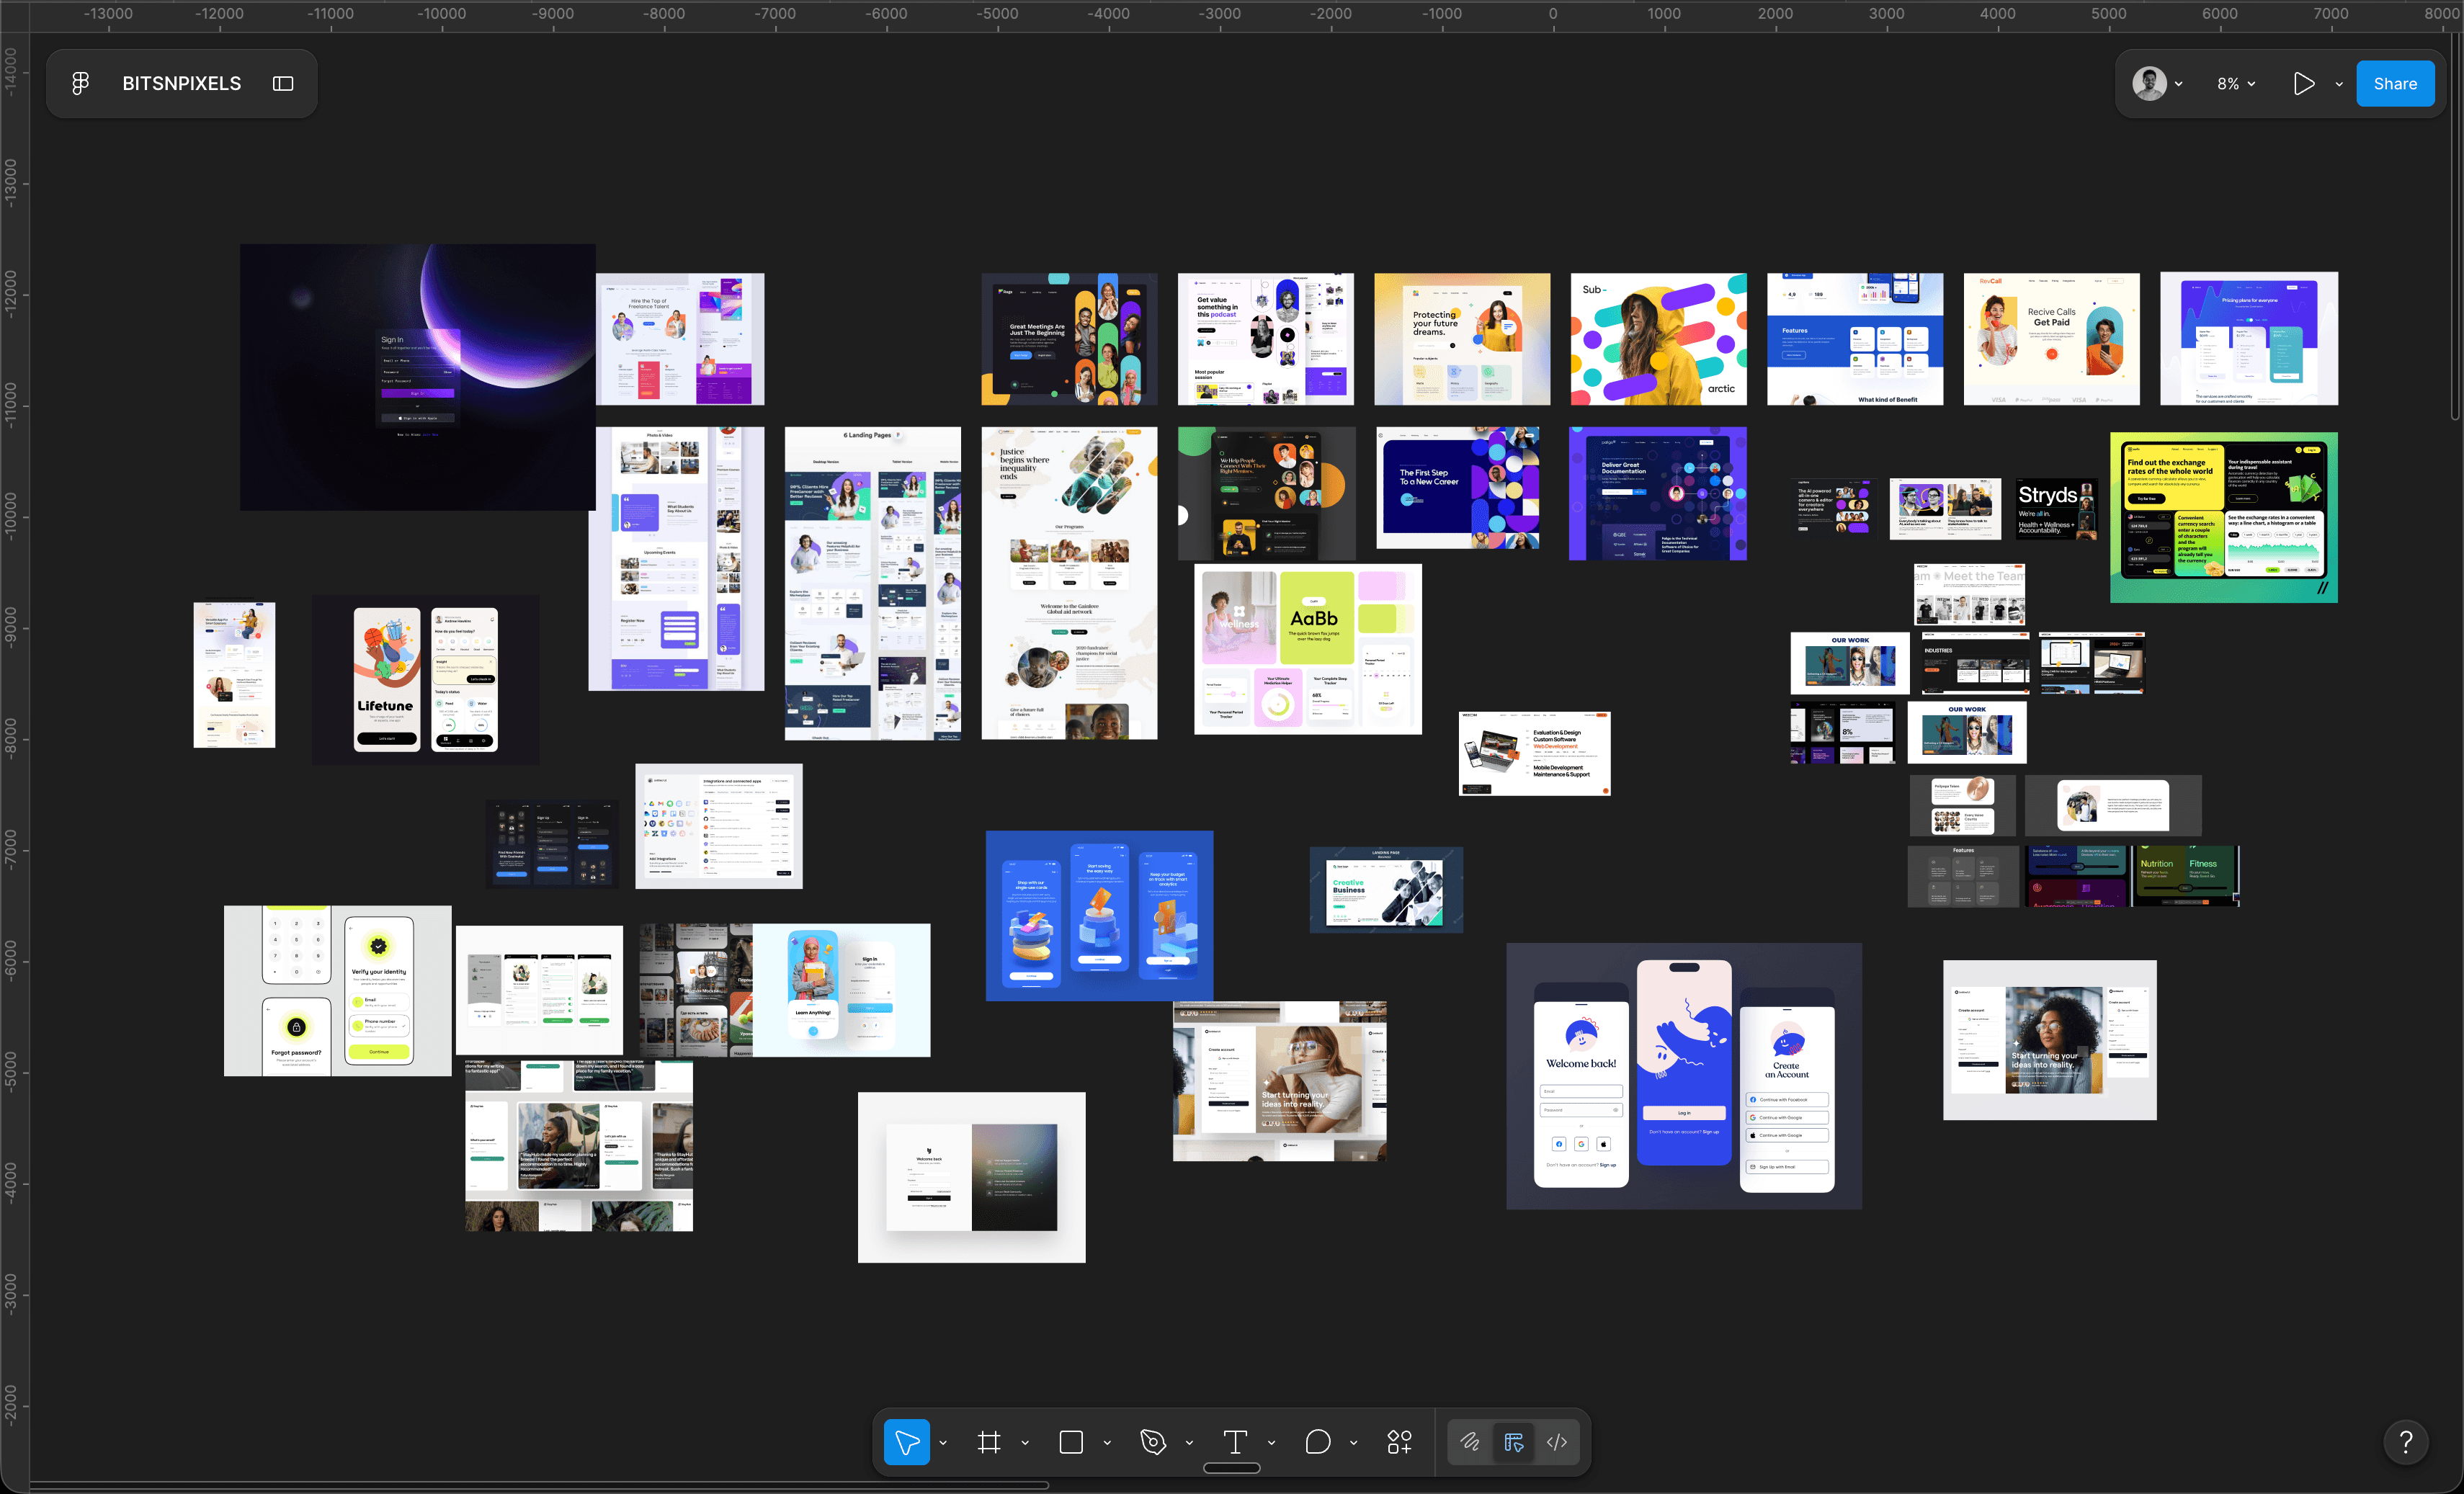Viewport: 2464px width, 1494px height.
Task: Select the Frame tool
Action: (x=989, y=1442)
